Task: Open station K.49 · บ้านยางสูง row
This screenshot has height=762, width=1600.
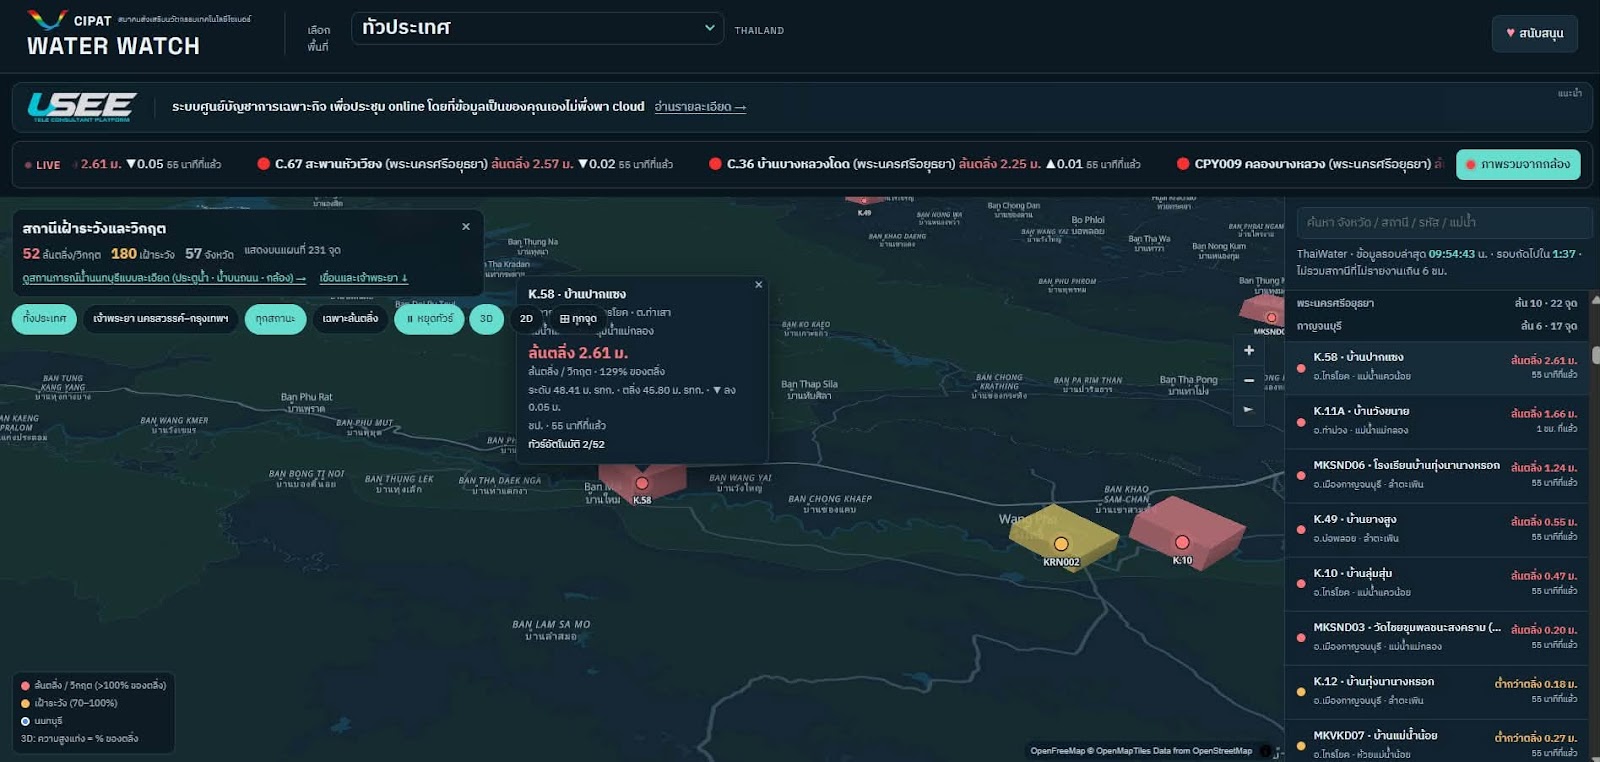Action: click(1436, 528)
